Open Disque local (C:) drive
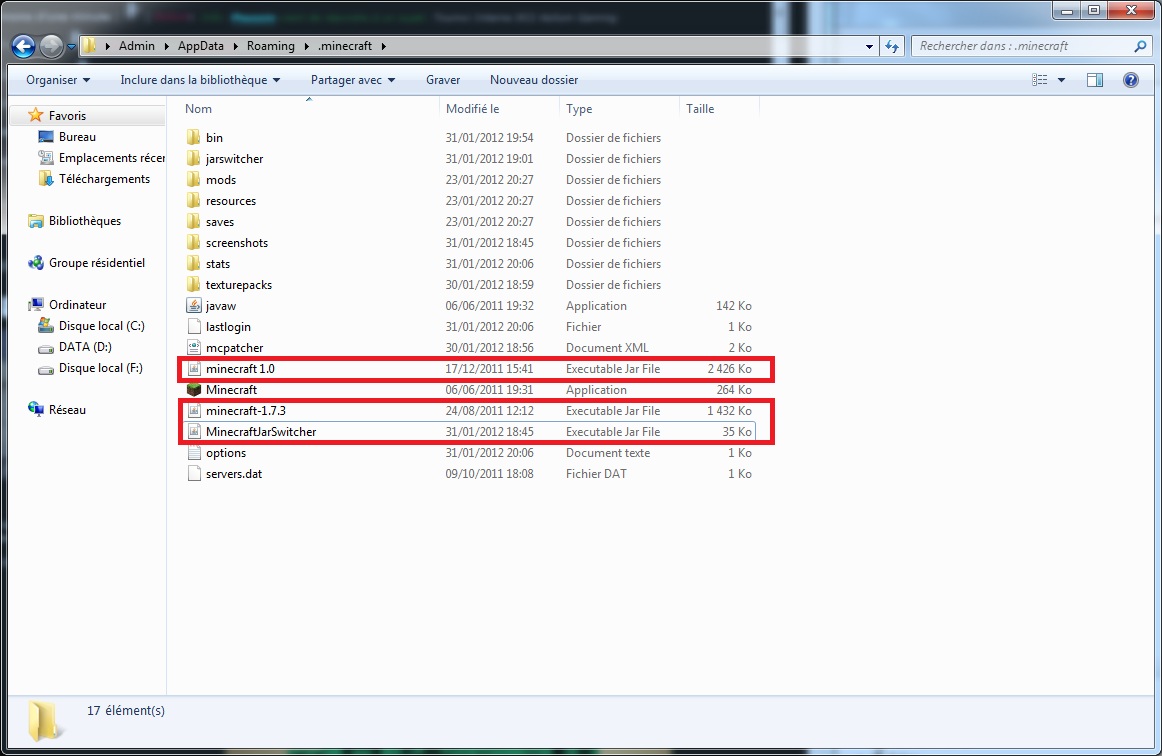The height and width of the screenshot is (756, 1162). (x=102, y=326)
